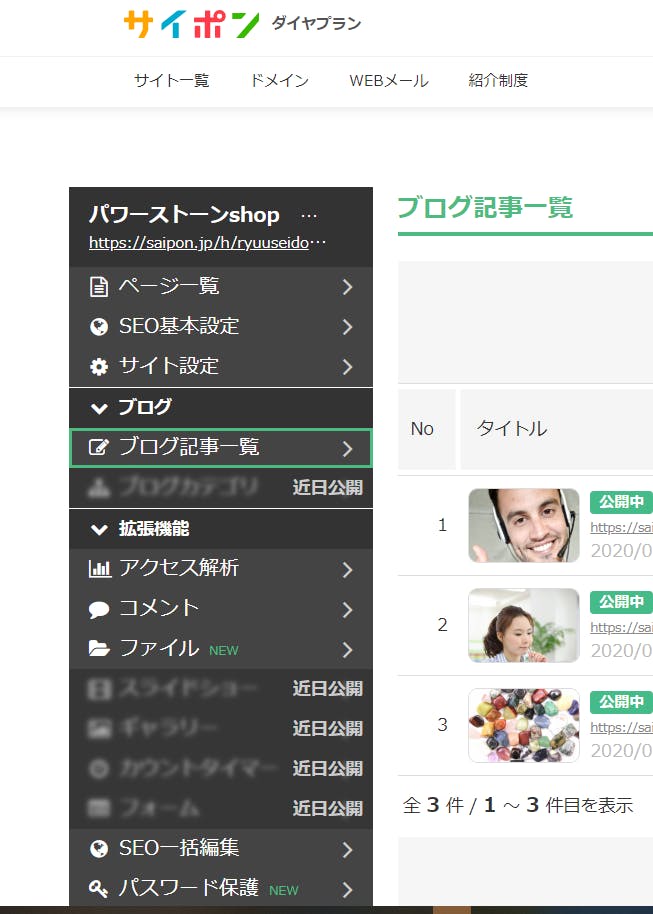Click the ブログ記事一覧 edit icon
653x914 pixels.
tap(99, 448)
